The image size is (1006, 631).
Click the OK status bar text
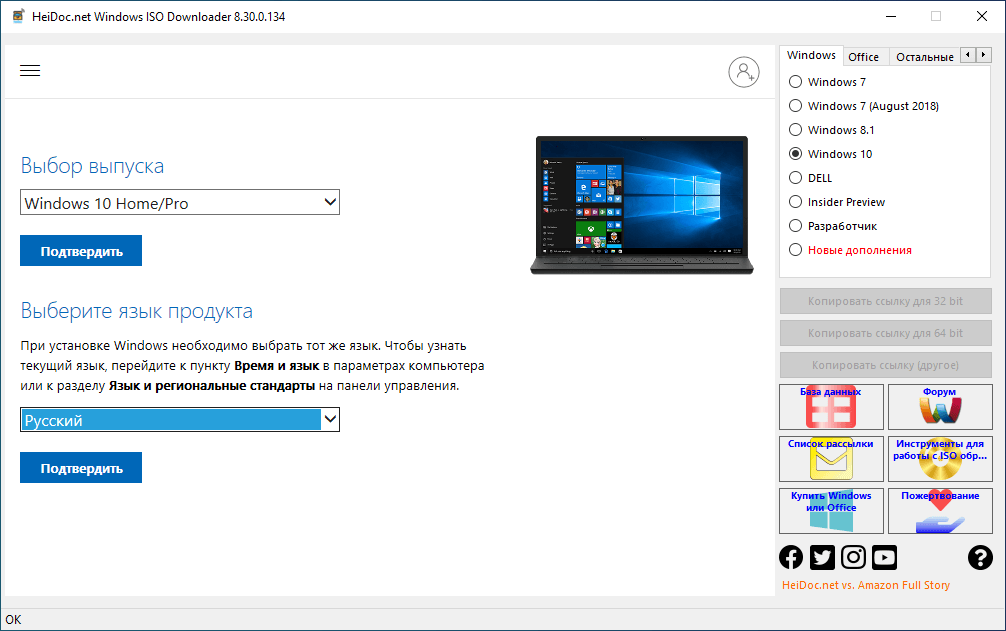click(13, 619)
